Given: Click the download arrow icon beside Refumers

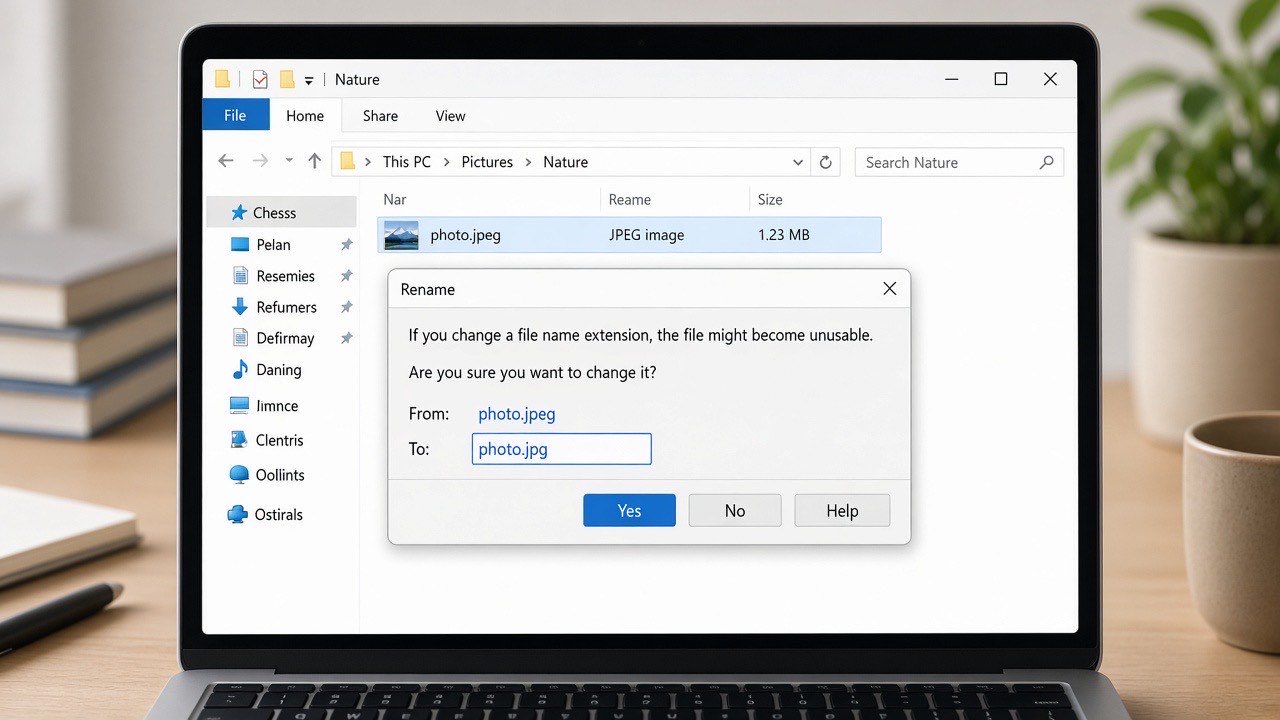Looking at the screenshot, I should [x=240, y=307].
